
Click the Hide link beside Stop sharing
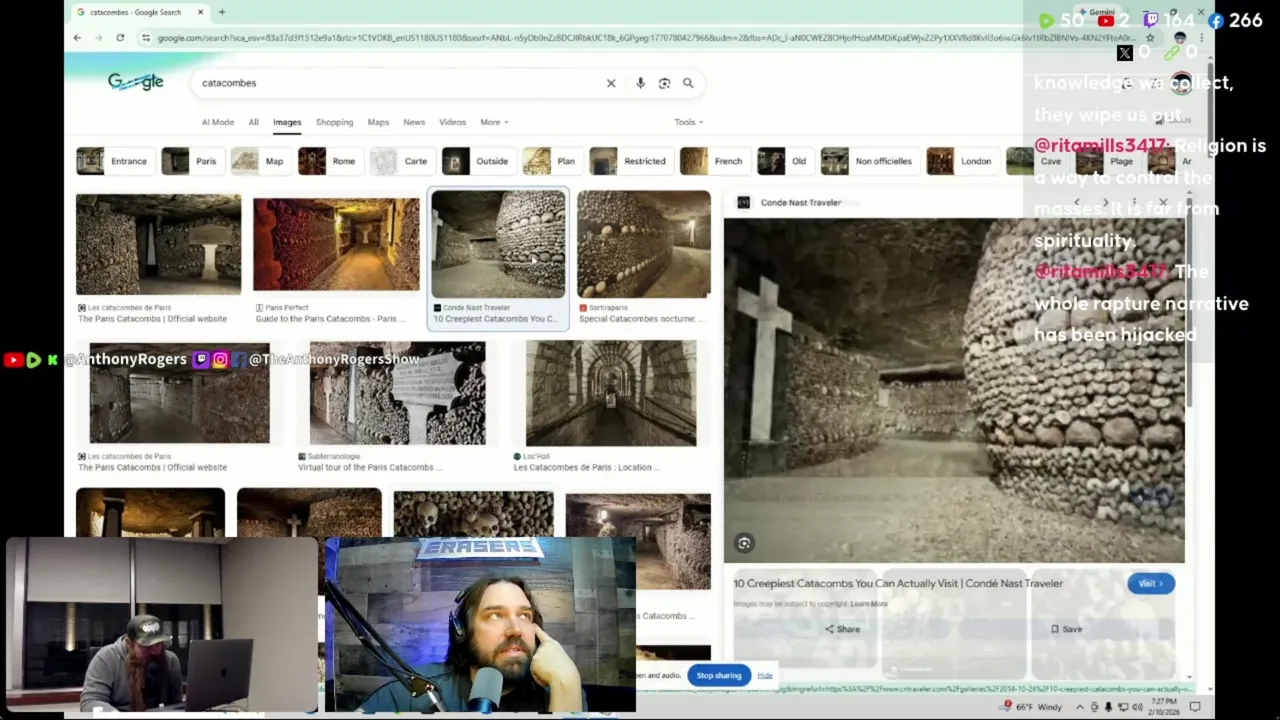764,675
